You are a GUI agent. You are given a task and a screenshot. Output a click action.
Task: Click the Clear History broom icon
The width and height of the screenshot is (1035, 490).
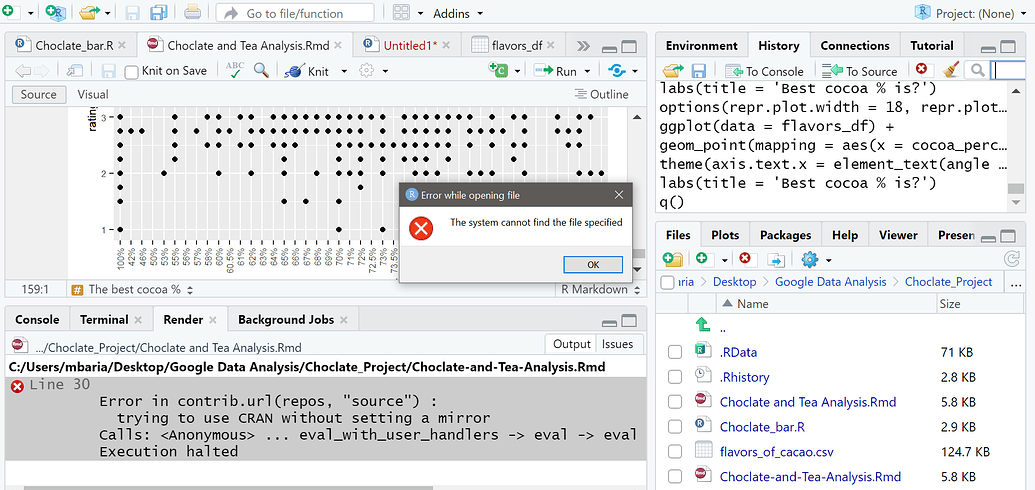(950, 70)
